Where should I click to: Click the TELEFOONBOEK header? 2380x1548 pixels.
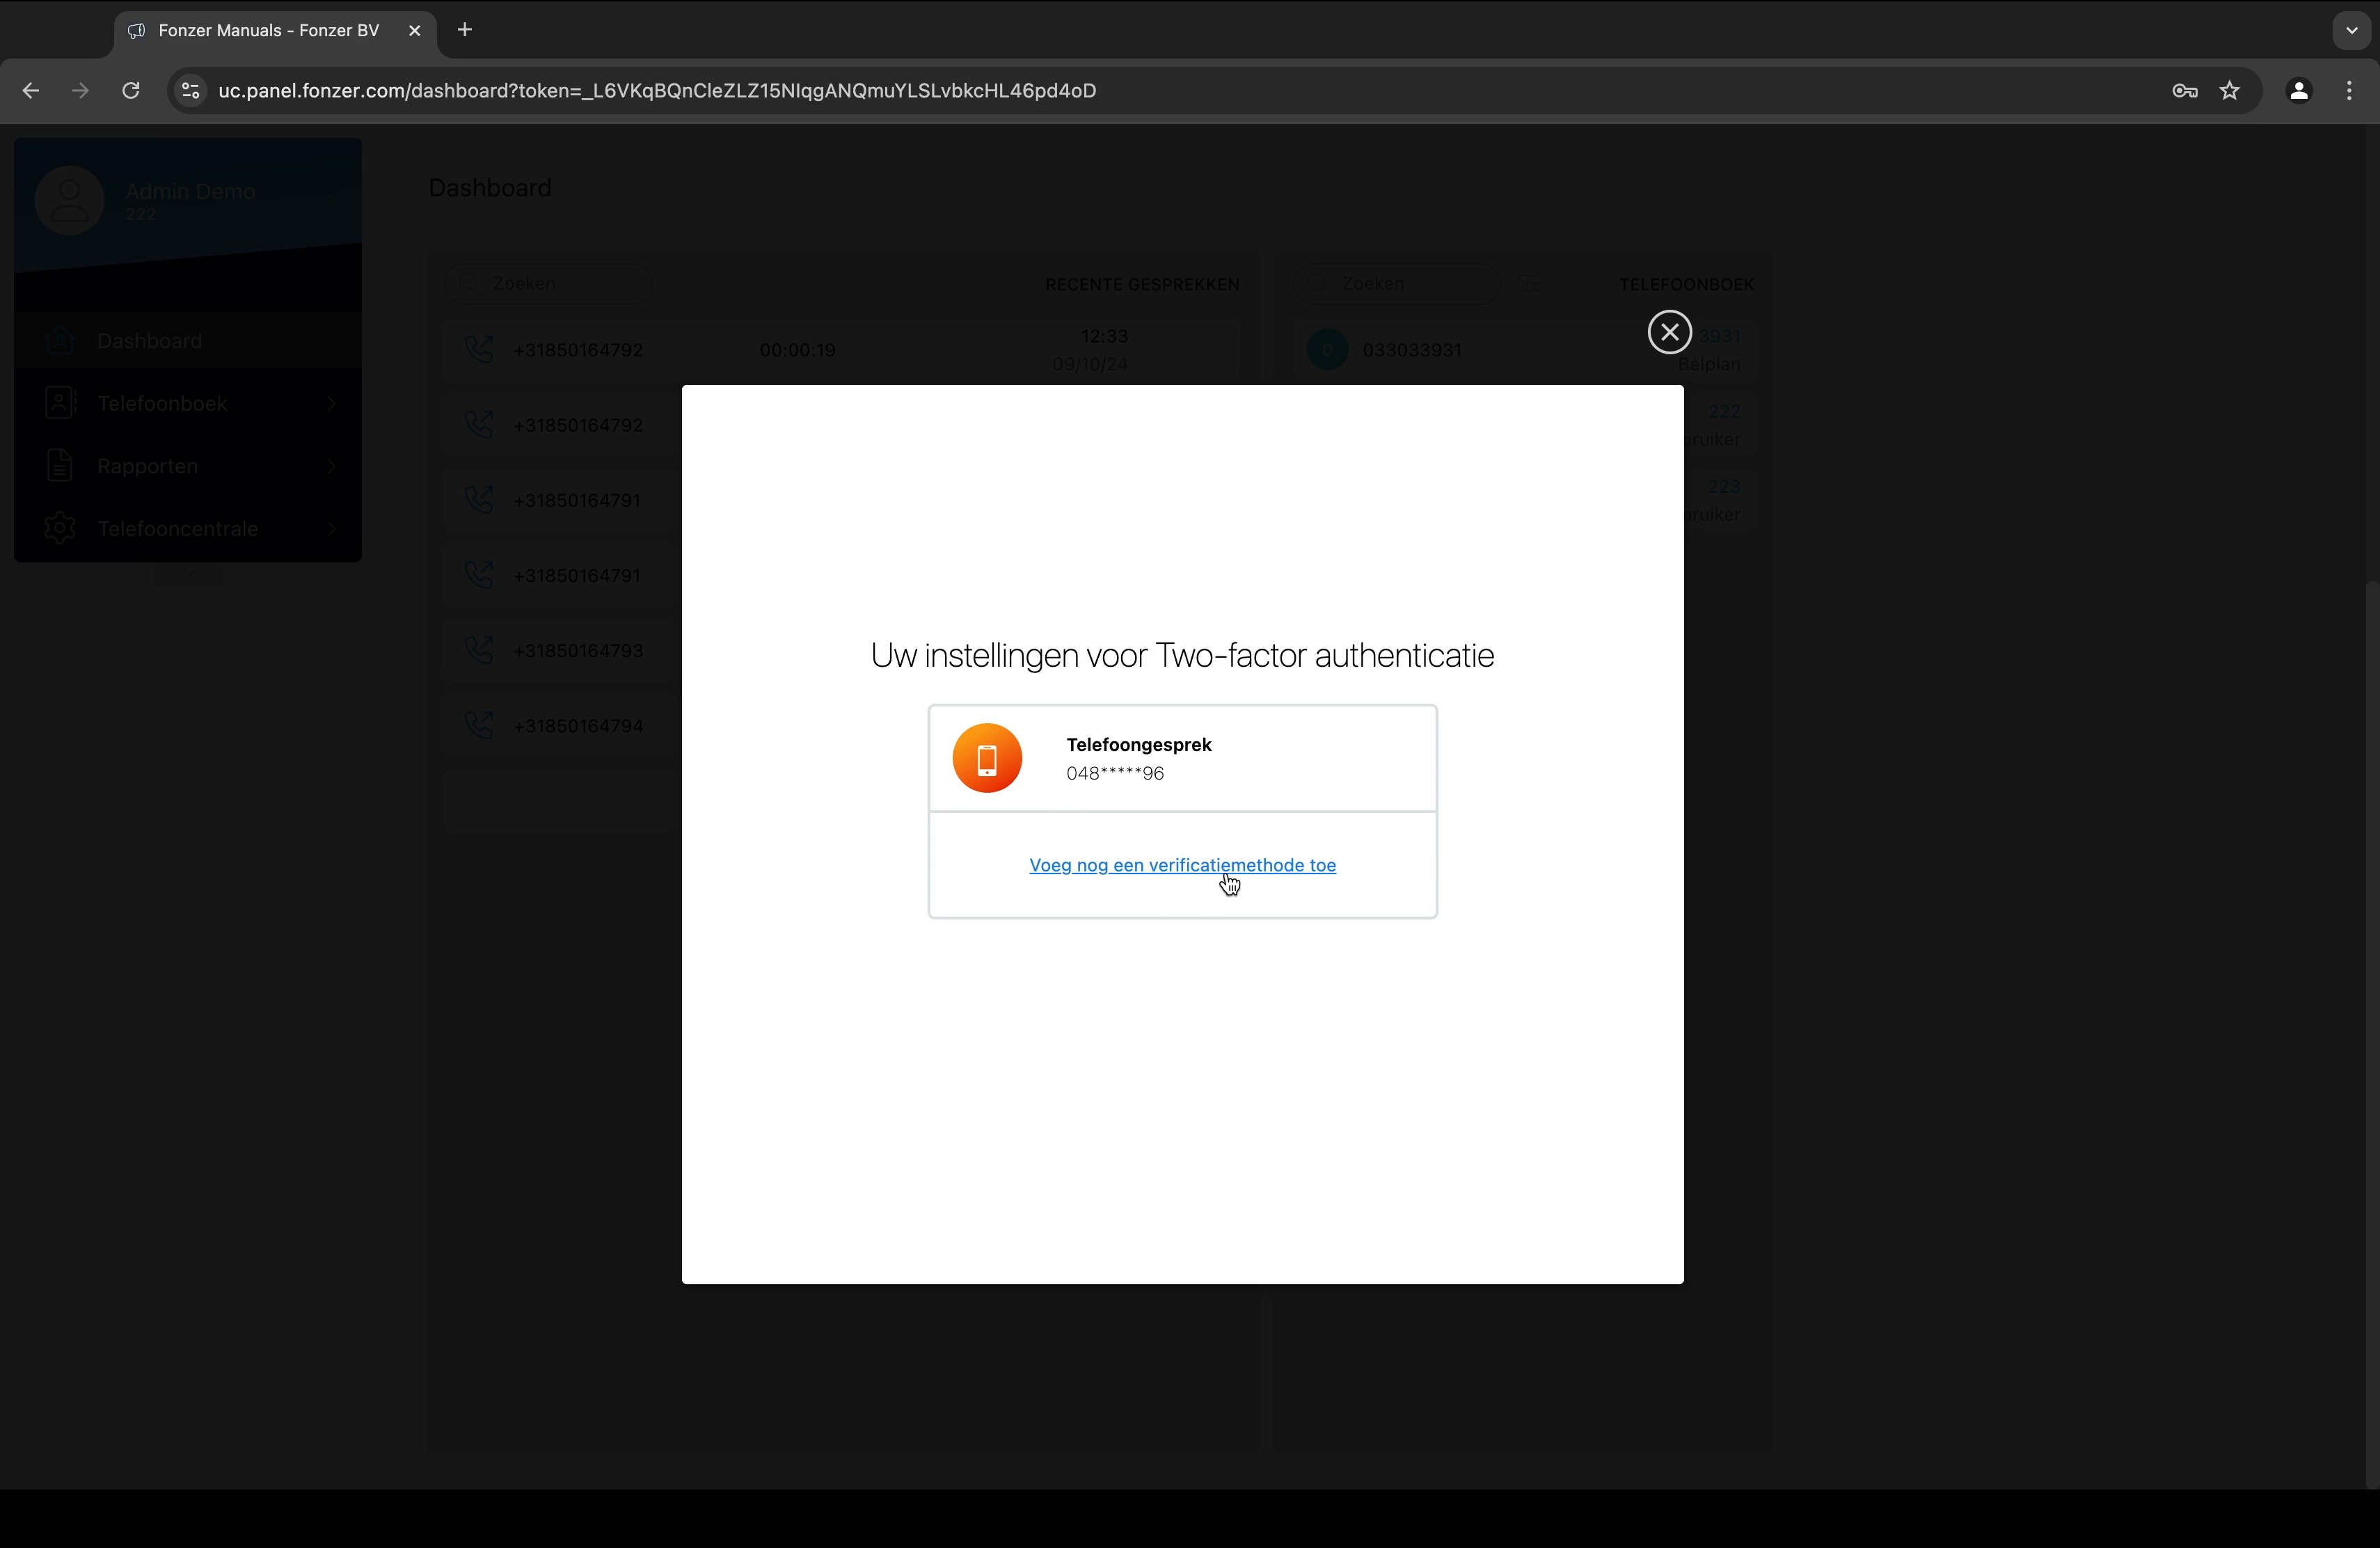tap(1686, 285)
